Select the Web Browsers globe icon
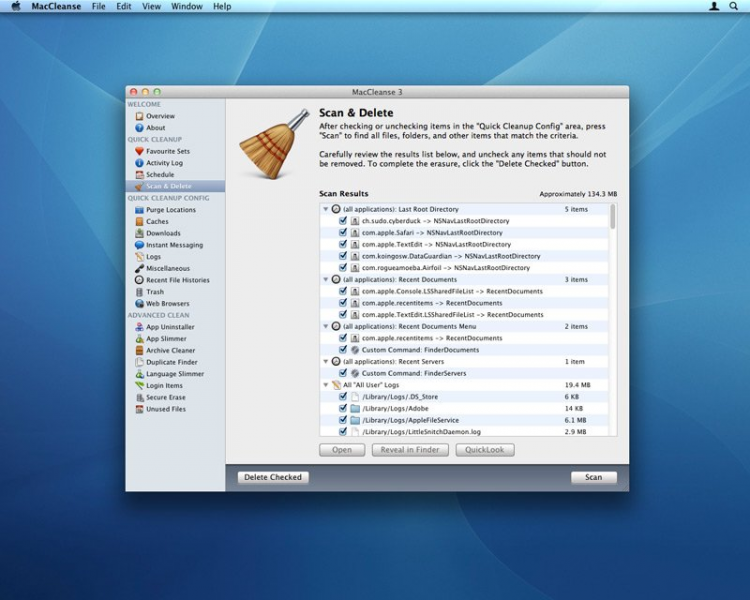 pyautogui.click(x=139, y=303)
